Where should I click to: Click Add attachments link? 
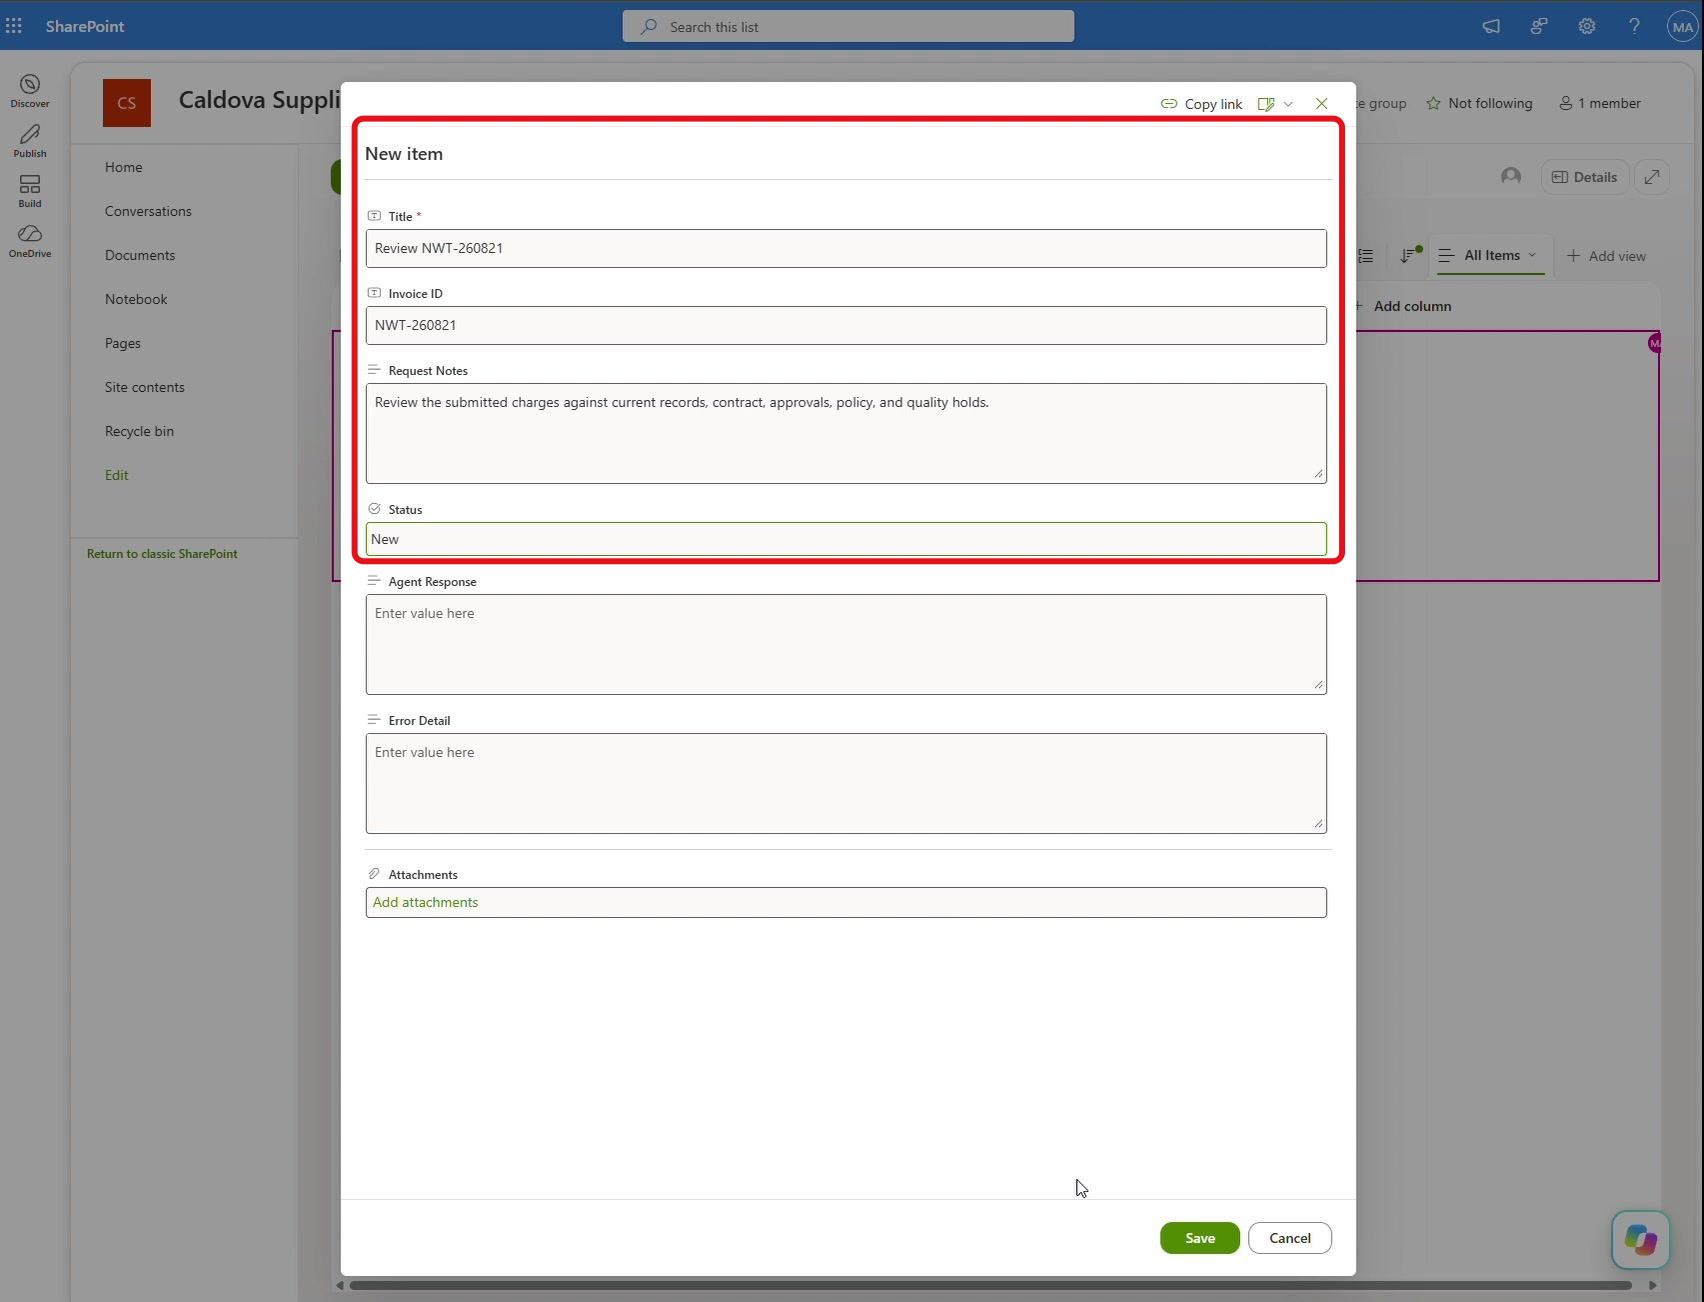coord(425,902)
